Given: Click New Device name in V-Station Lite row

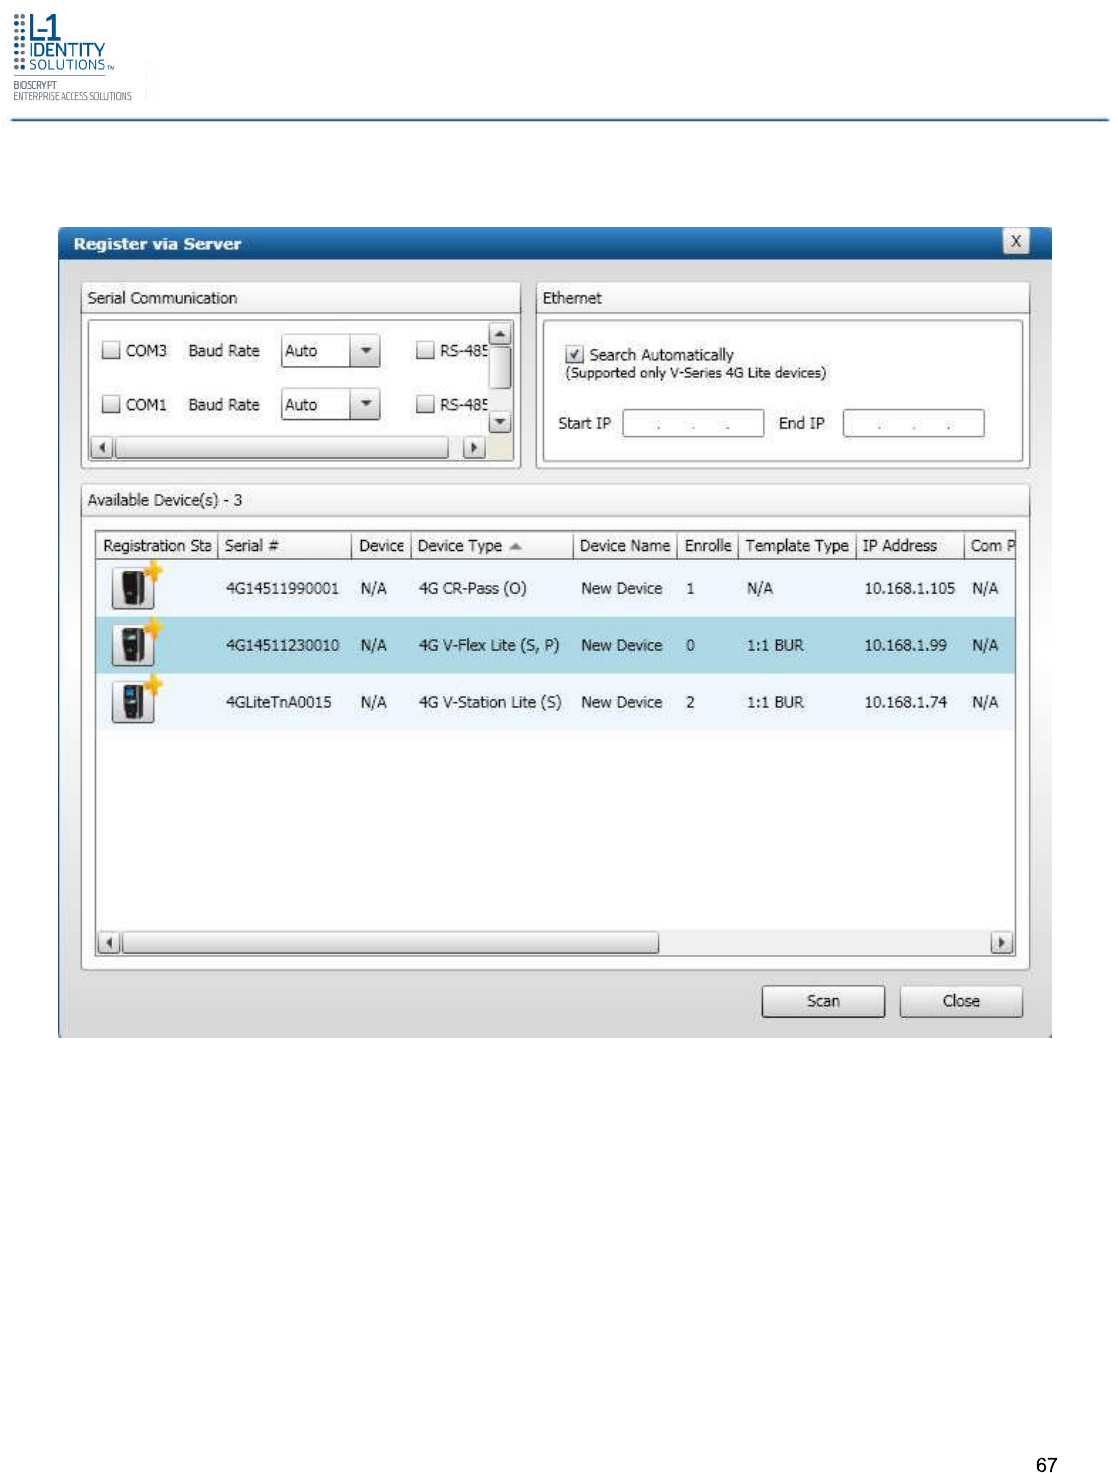Looking at the screenshot, I should (621, 702).
